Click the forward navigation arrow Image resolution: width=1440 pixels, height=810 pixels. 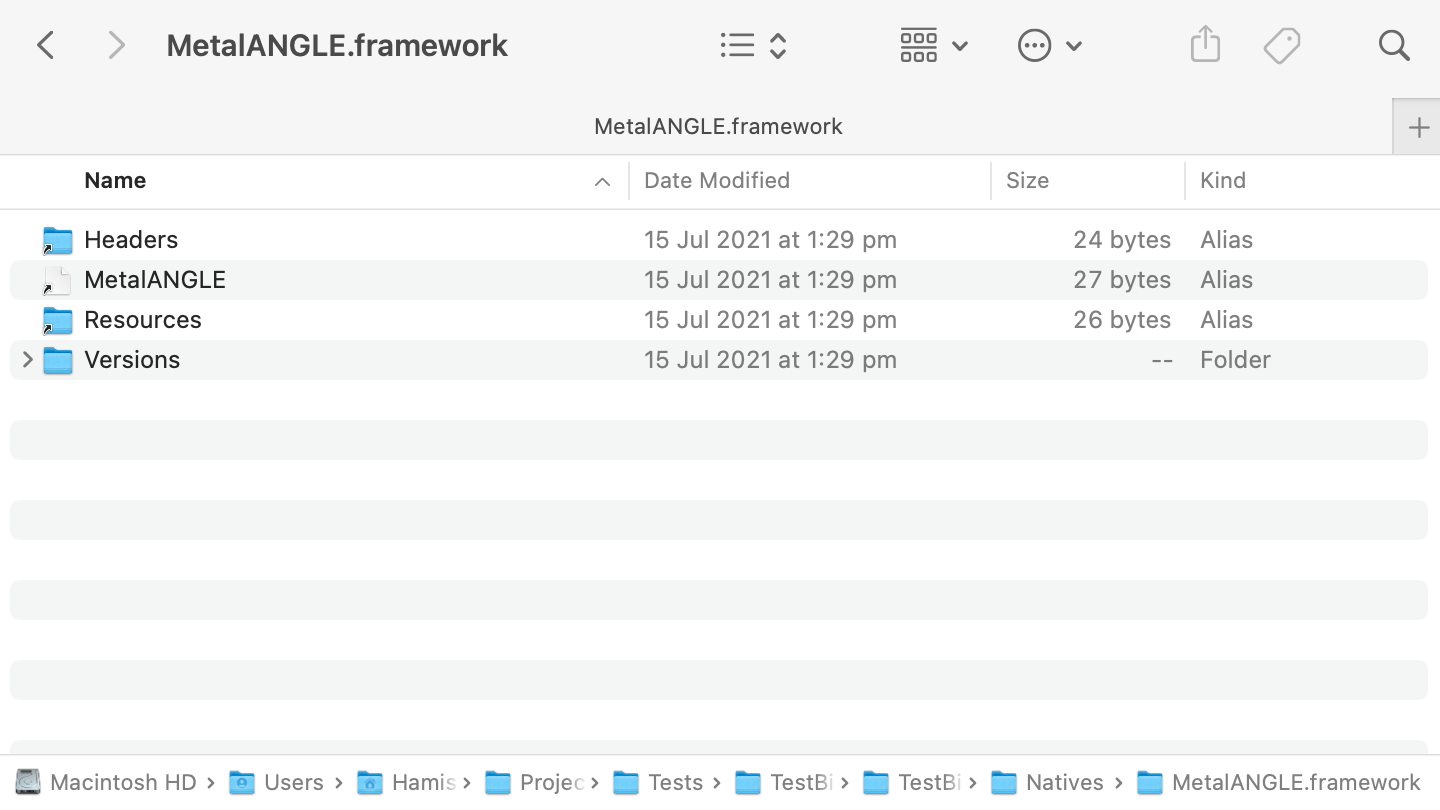pyautogui.click(x=115, y=44)
